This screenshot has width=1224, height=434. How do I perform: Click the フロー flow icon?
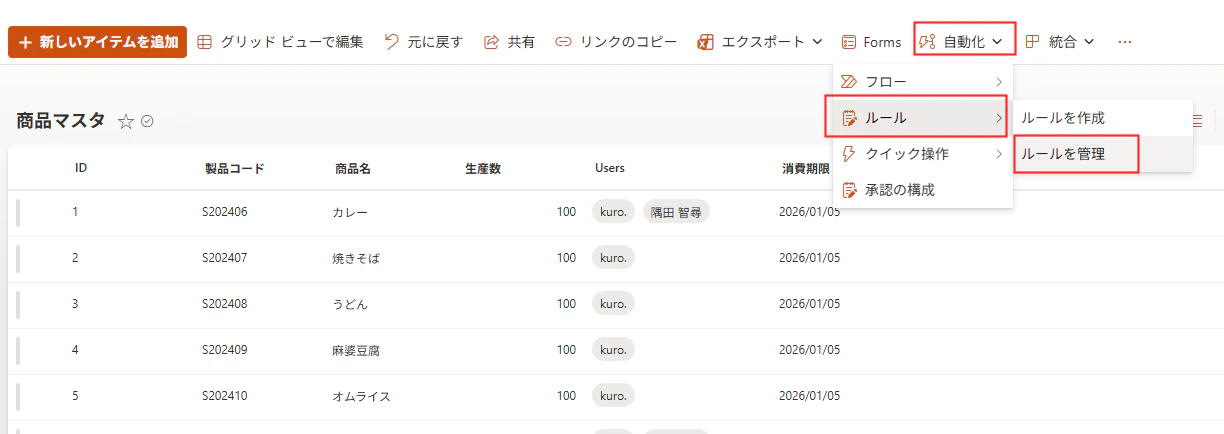click(x=850, y=81)
